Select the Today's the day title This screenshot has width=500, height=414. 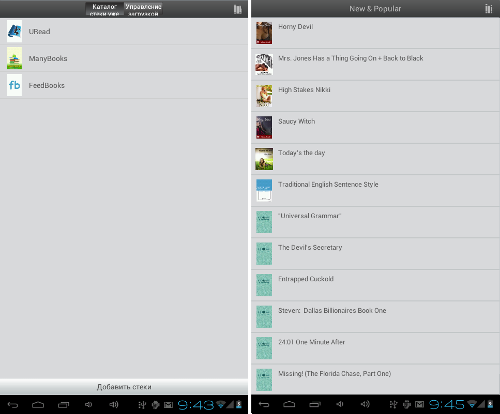point(302,153)
